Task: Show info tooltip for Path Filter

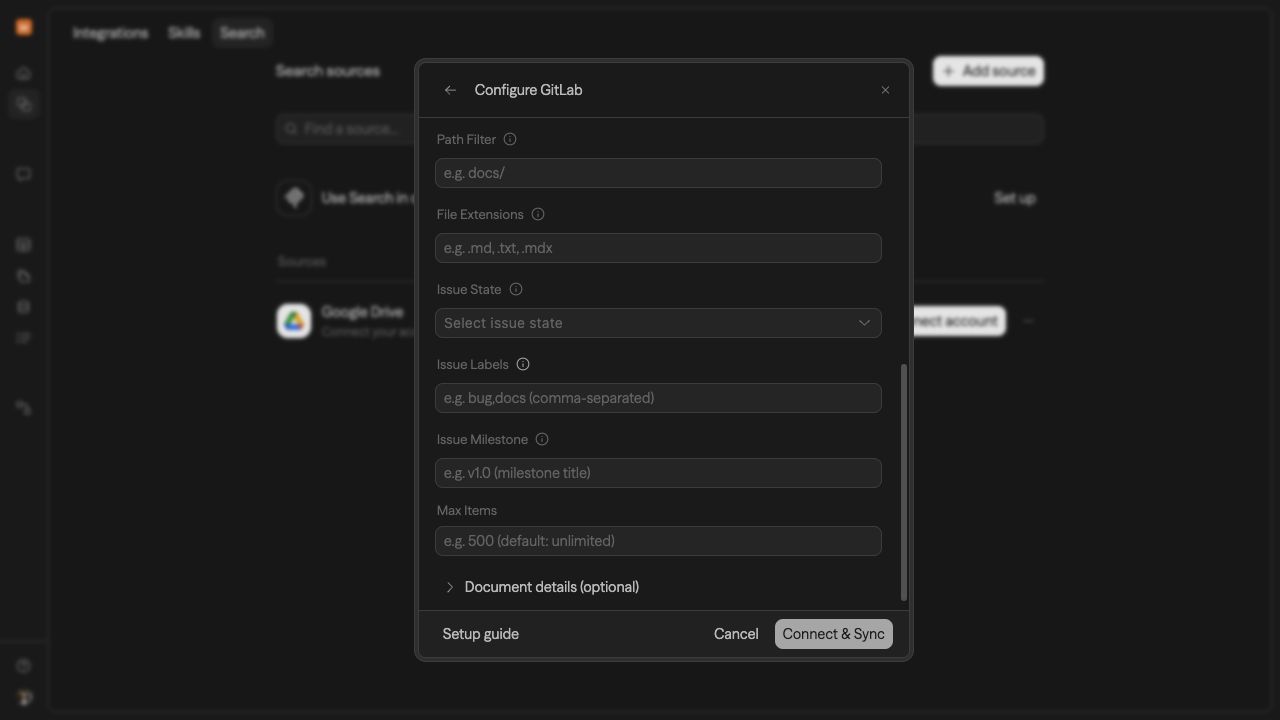Action: tap(510, 139)
